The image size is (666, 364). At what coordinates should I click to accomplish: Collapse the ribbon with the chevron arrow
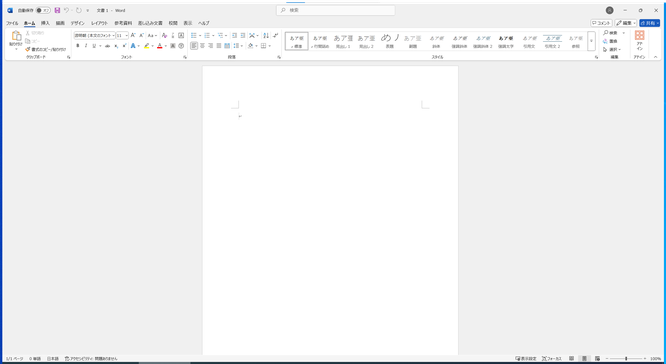pyautogui.click(x=655, y=57)
